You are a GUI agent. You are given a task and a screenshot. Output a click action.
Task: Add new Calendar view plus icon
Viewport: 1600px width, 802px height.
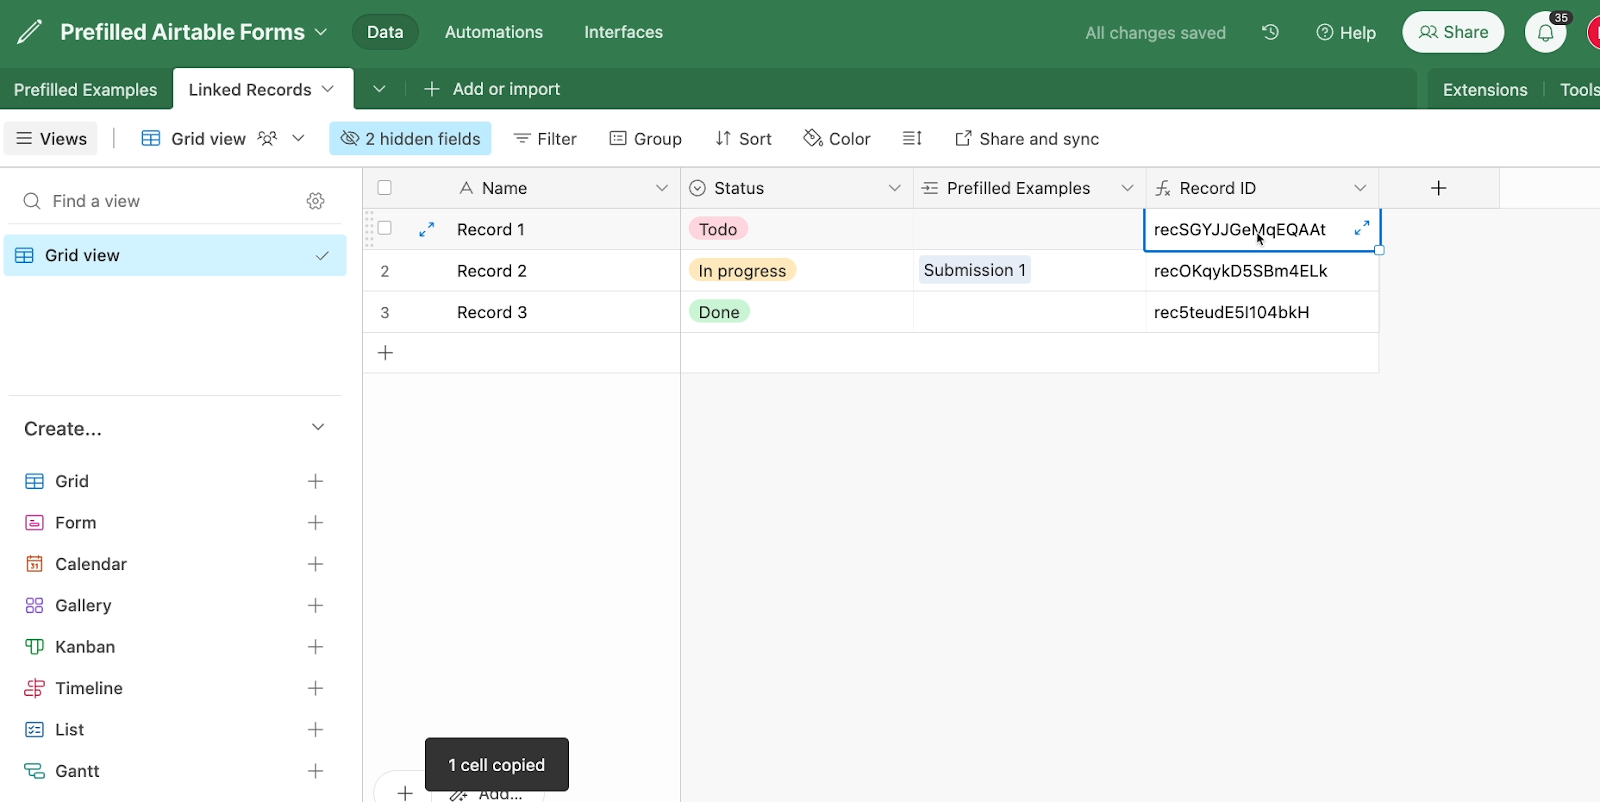[315, 564]
